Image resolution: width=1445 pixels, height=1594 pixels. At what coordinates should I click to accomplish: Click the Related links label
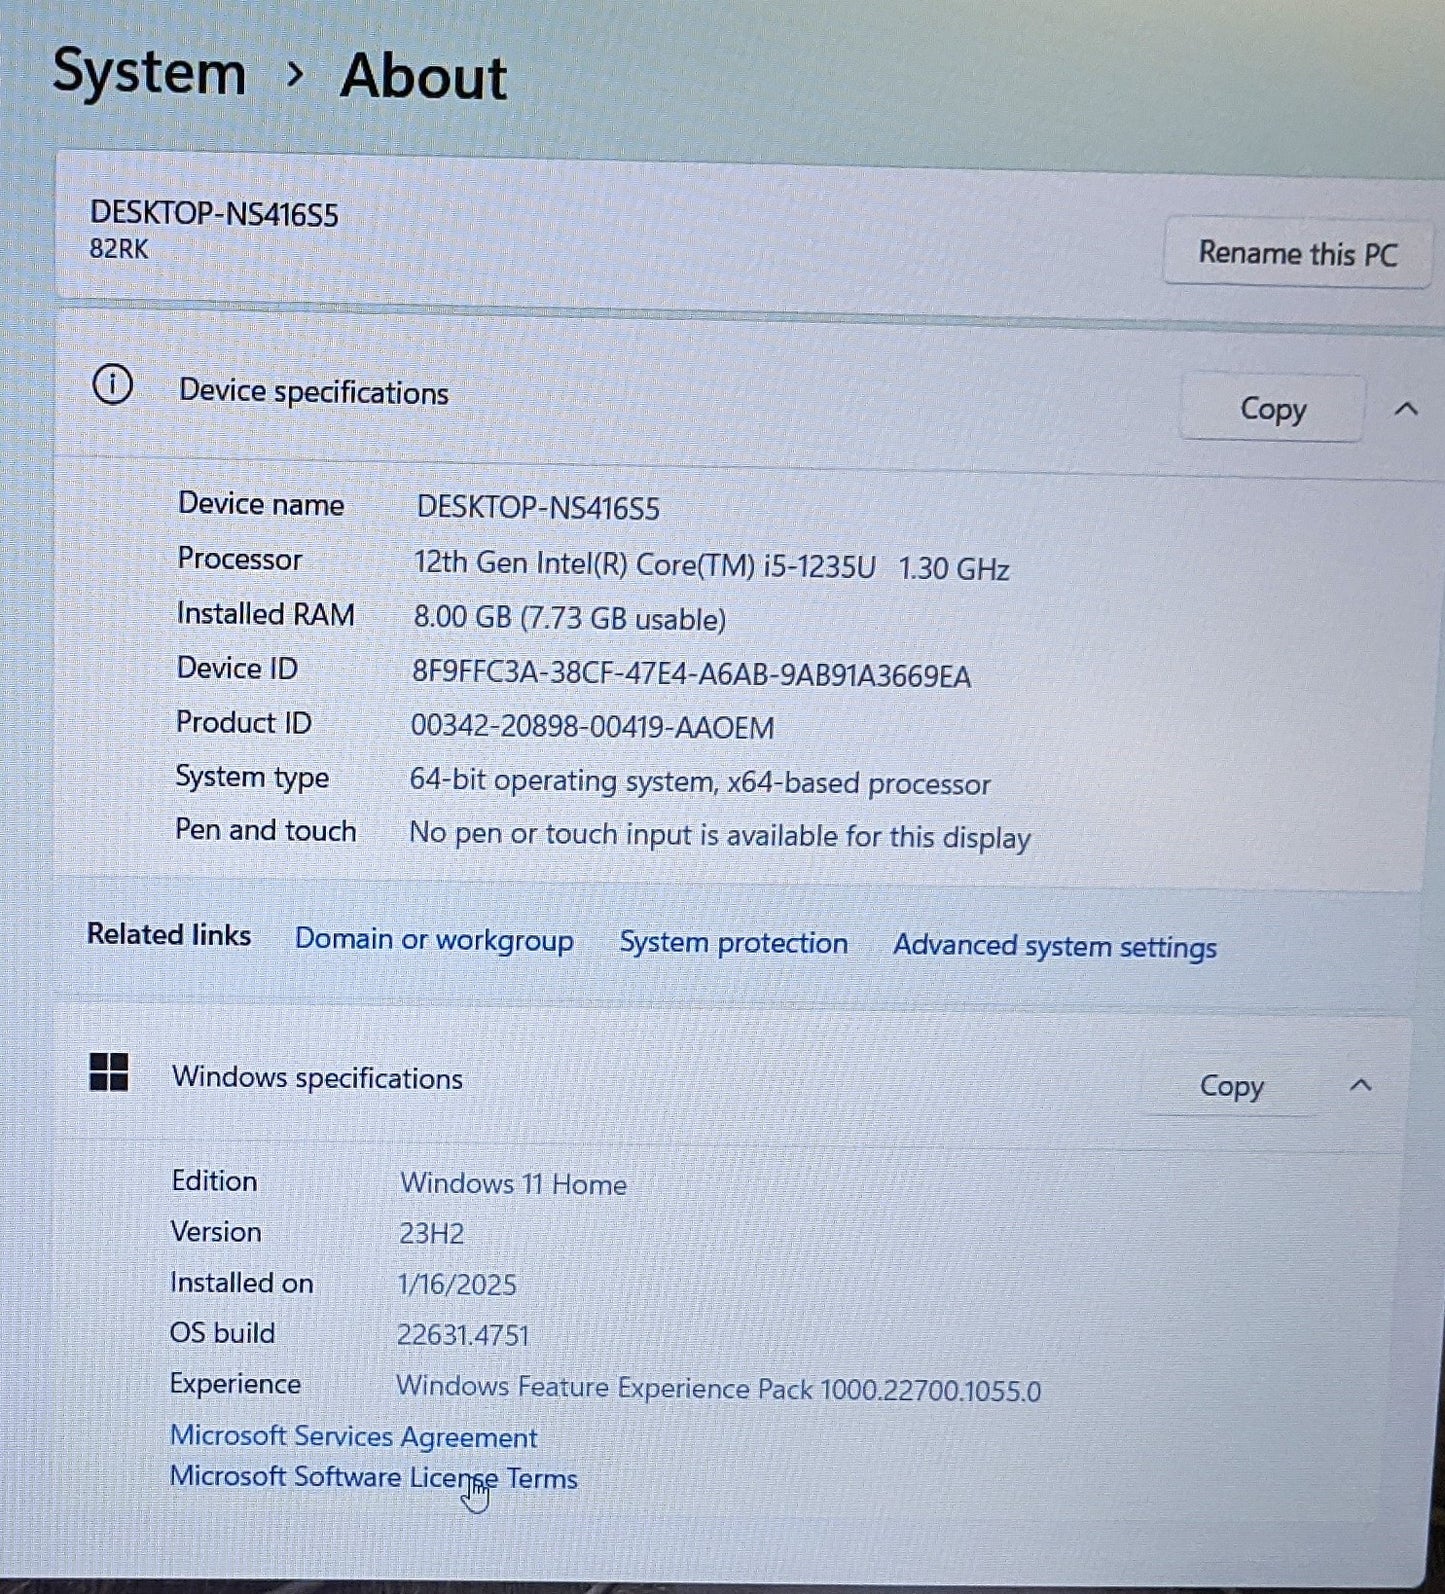click(169, 935)
